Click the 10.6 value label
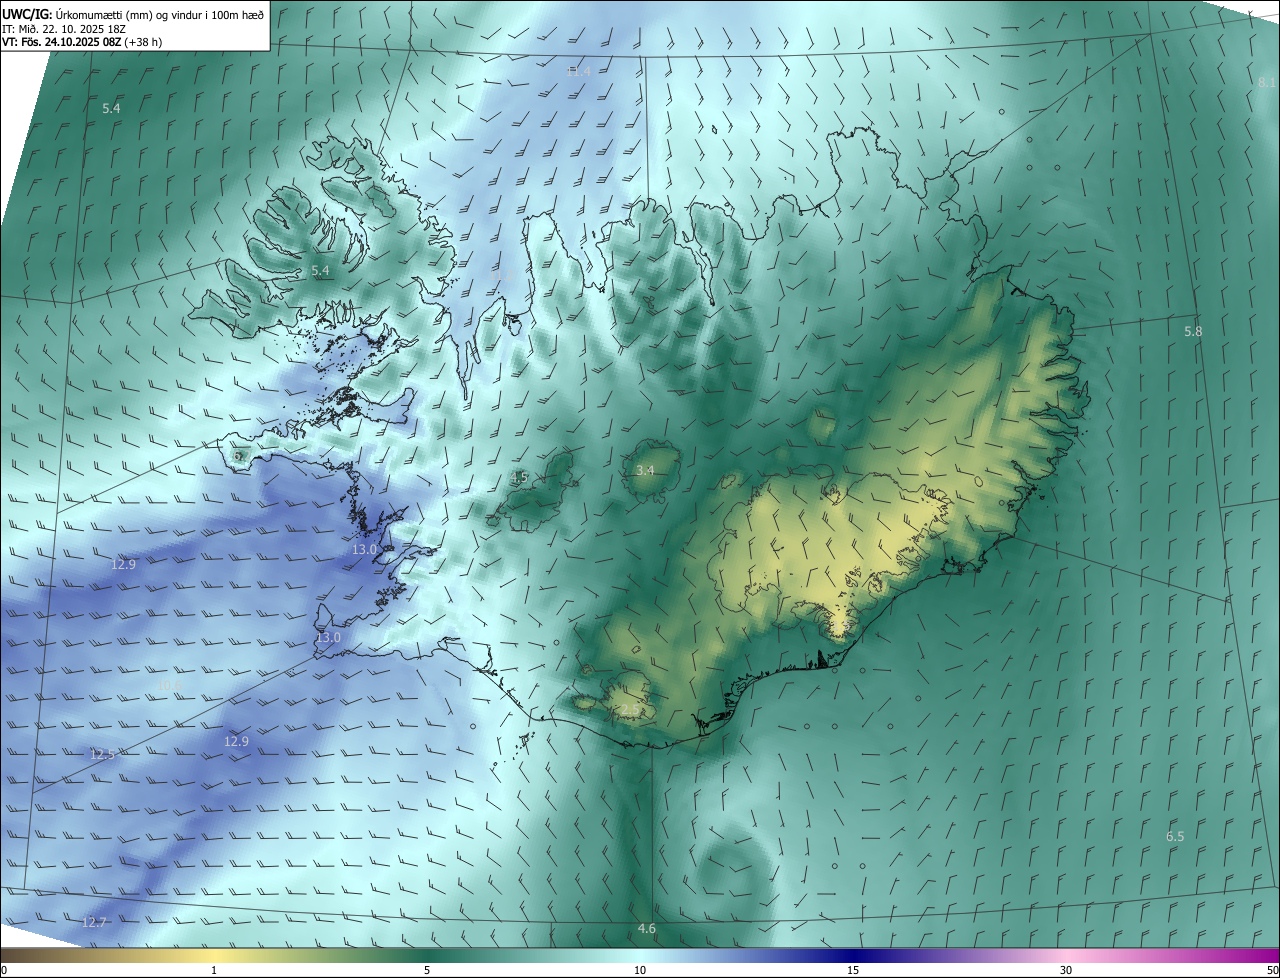The width and height of the screenshot is (1280, 978). point(171,685)
